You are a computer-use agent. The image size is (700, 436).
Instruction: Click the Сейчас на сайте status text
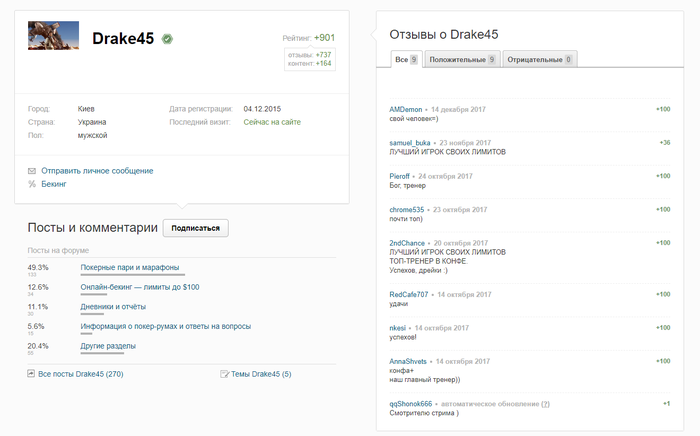(272, 122)
